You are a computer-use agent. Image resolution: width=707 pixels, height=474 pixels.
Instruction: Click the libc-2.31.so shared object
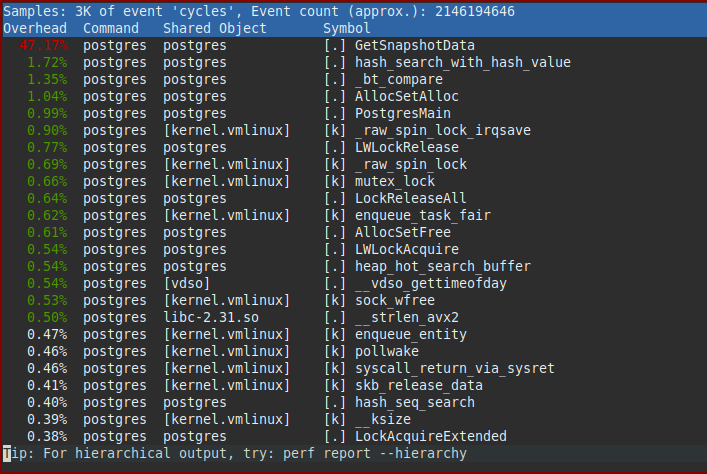[x=211, y=318]
